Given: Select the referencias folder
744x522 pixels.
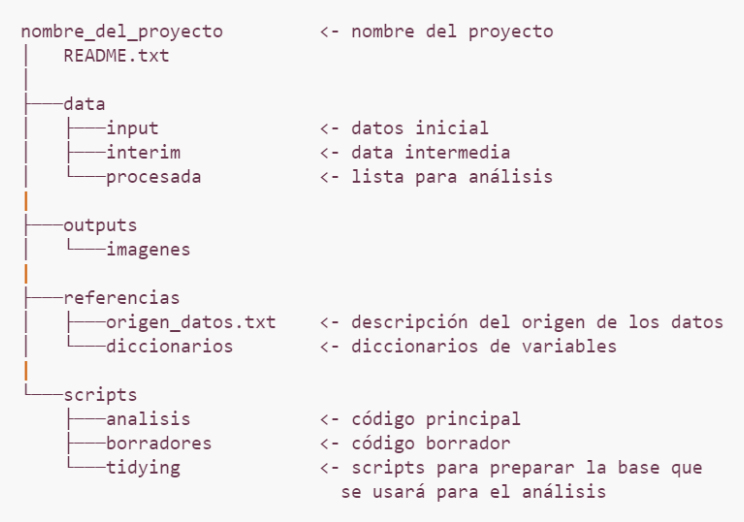Looking at the screenshot, I should 121,298.
